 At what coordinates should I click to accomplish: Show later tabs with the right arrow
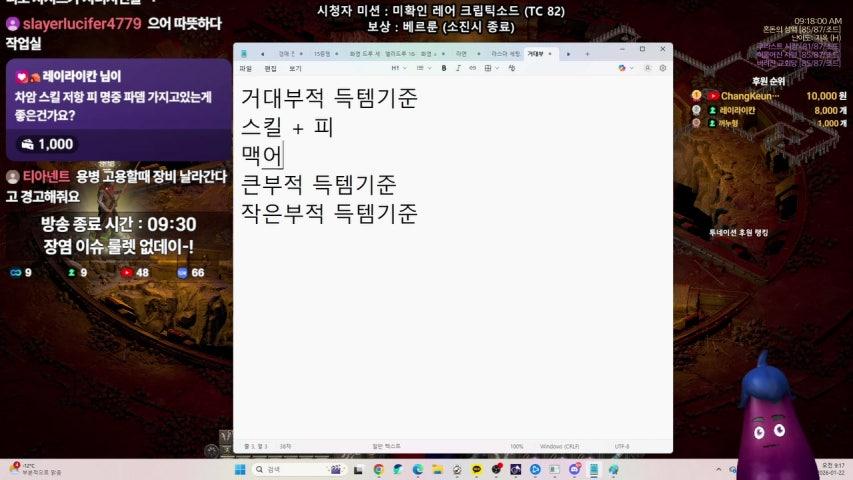click(568, 54)
